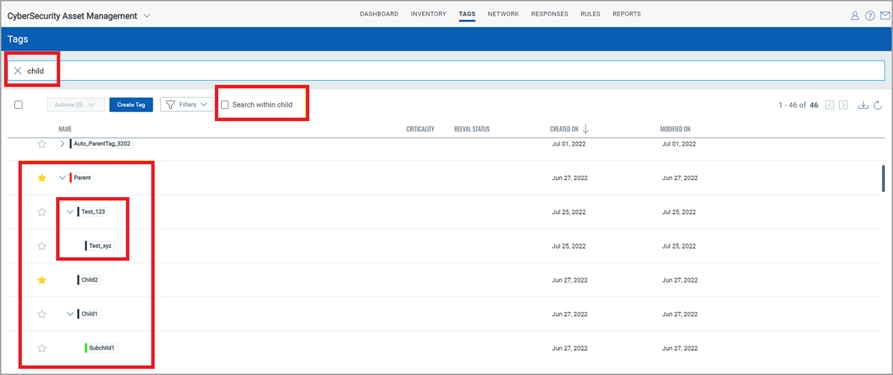This screenshot has height=375, width=893.
Task: Open the mail notifications icon
Action: 884,16
